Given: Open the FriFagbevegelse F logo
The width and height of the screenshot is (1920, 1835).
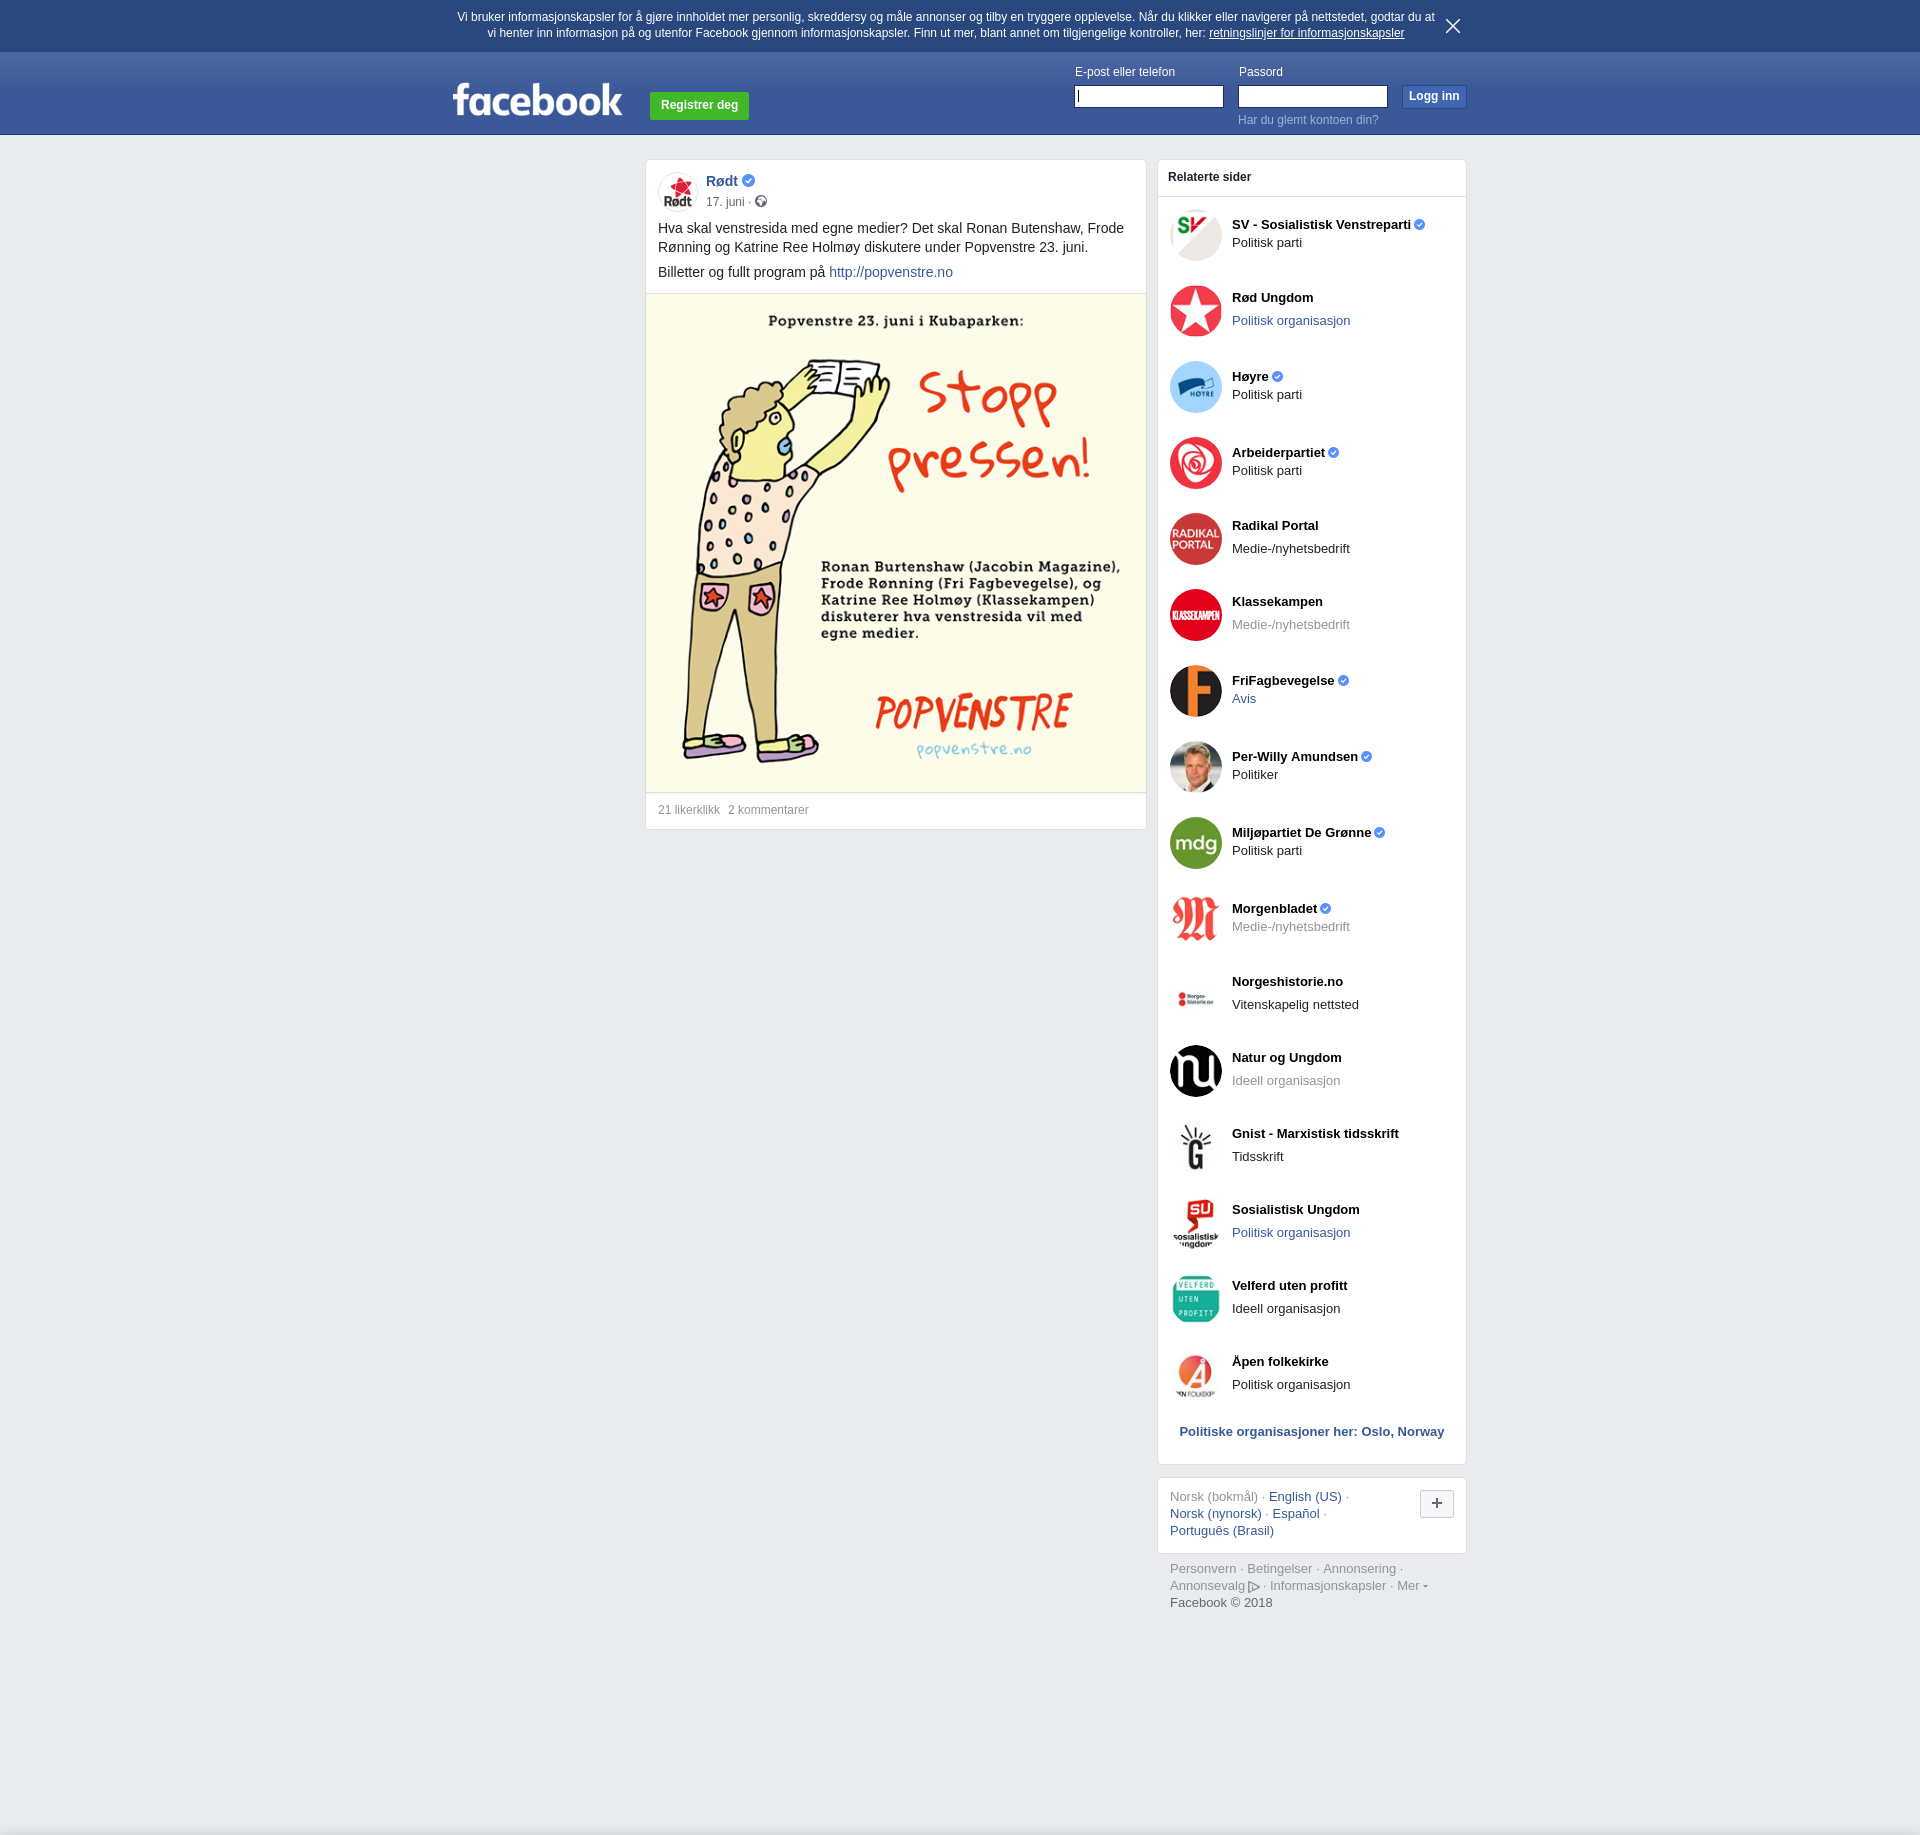Looking at the screenshot, I should tap(1196, 691).
